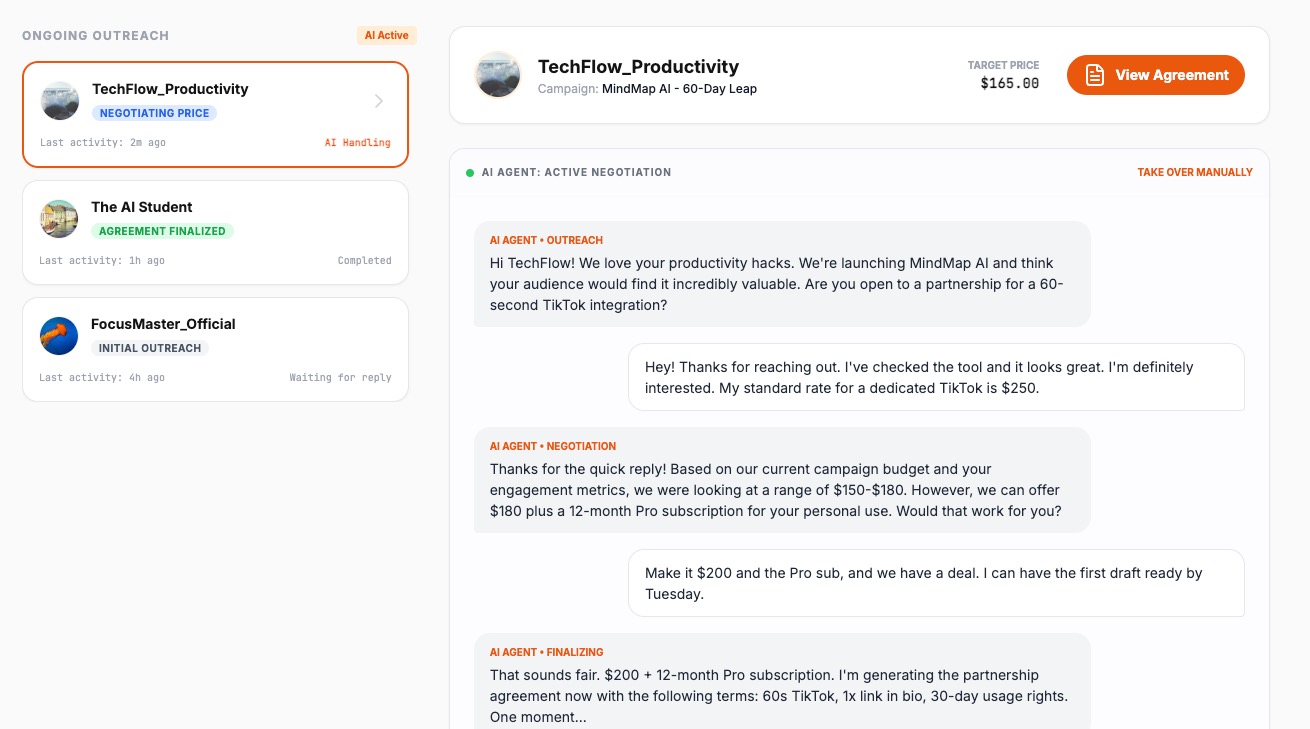Click The AI Student avatar thumbnail
Image resolution: width=1310 pixels, height=729 pixels.
point(59,219)
